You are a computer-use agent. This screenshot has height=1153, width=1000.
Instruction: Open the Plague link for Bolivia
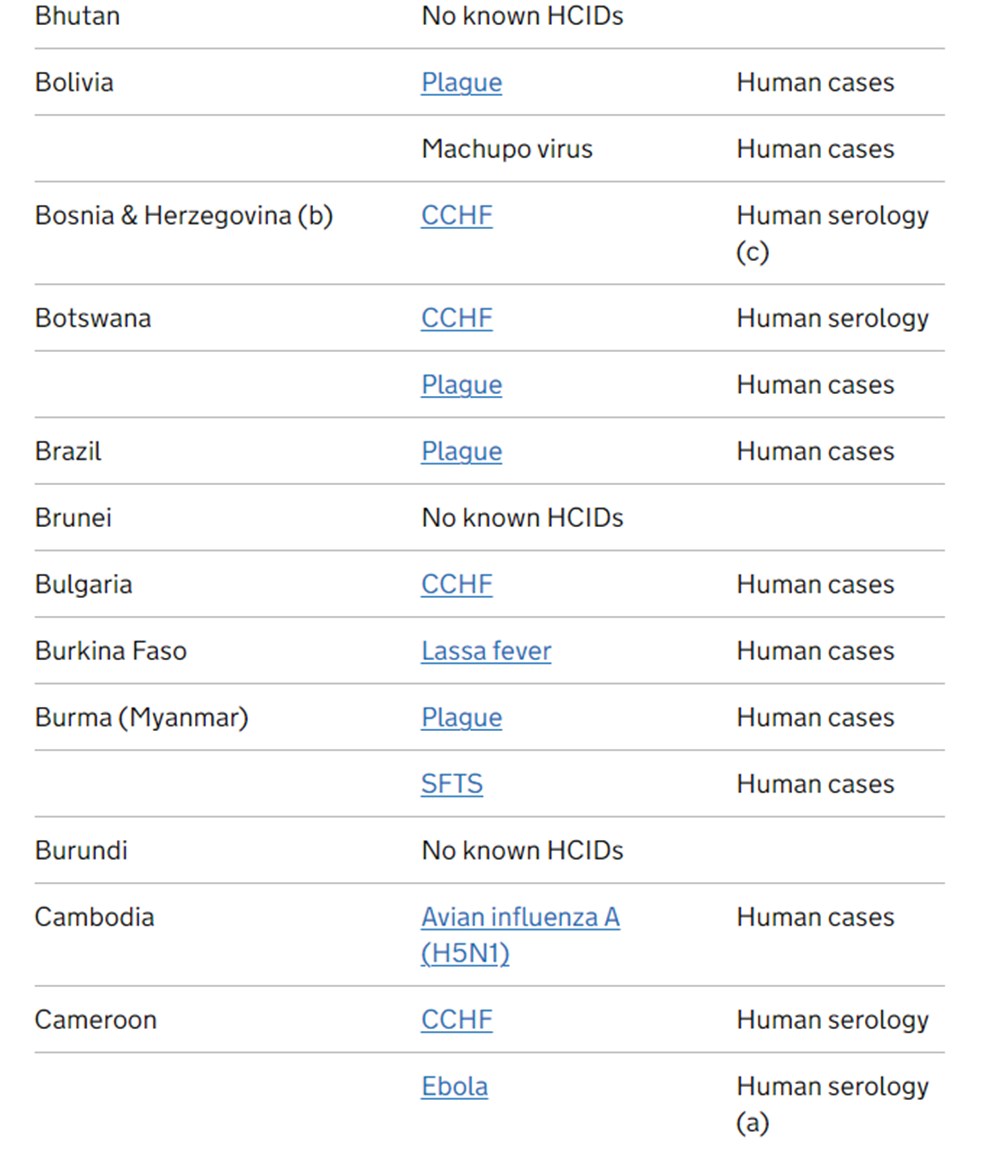point(461,83)
